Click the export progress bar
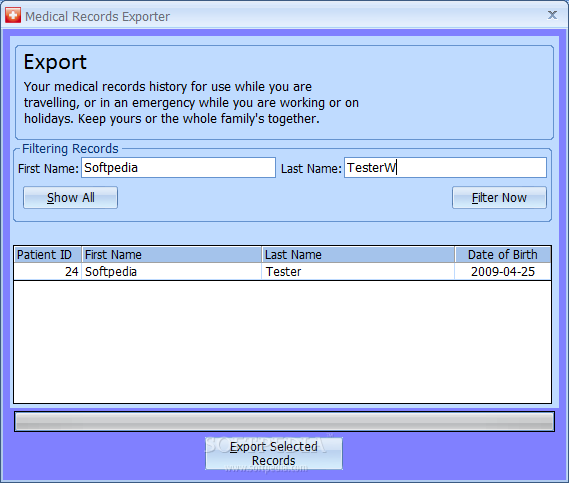569x483 pixels. click(x=284, y=421)
